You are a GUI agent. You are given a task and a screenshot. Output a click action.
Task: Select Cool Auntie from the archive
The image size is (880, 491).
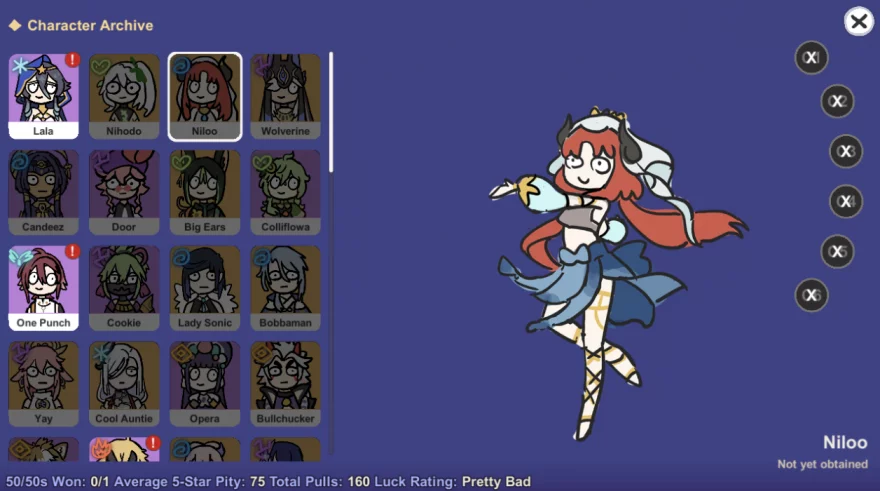coord(124,384)
